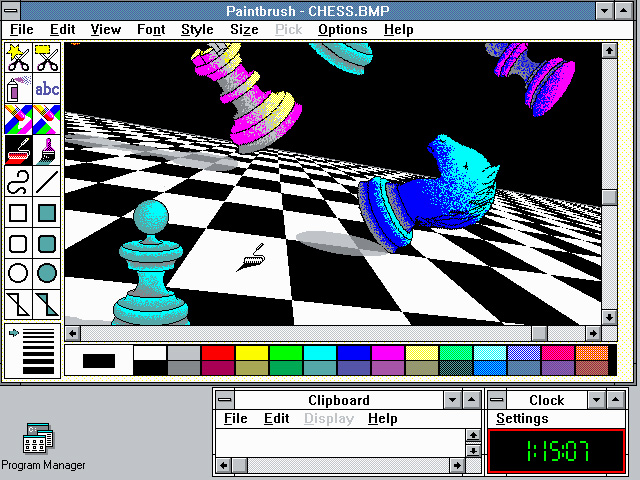This screenshot has width=640, height=480.
Task: Select the thickest line width
Action: [38, 371]
